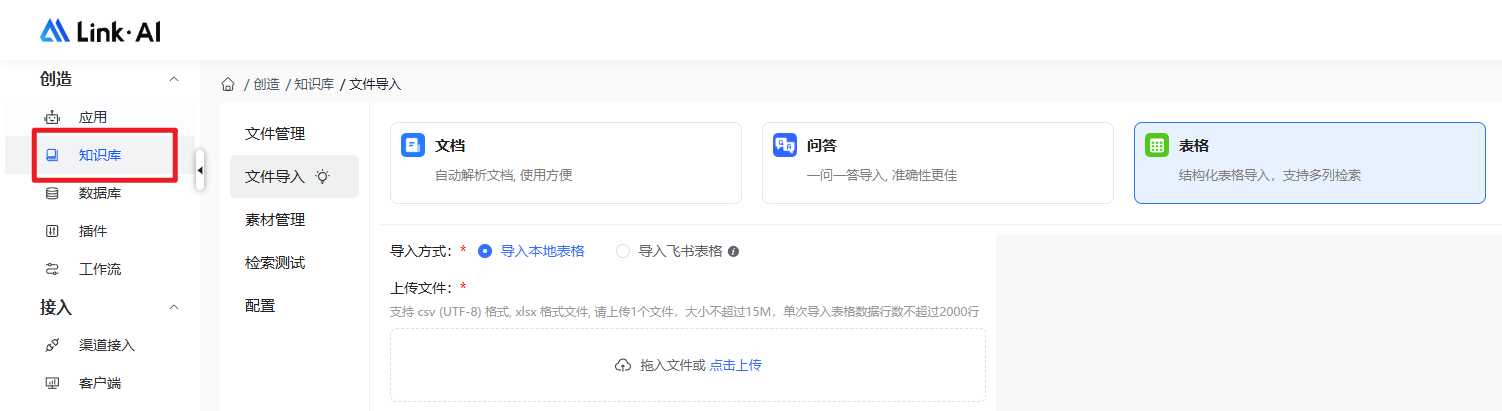Image resolution: width=1502 pixels, height=411 pixels.
Task: Collapse the sidebar with arrow handle
Action: [200, 171]
